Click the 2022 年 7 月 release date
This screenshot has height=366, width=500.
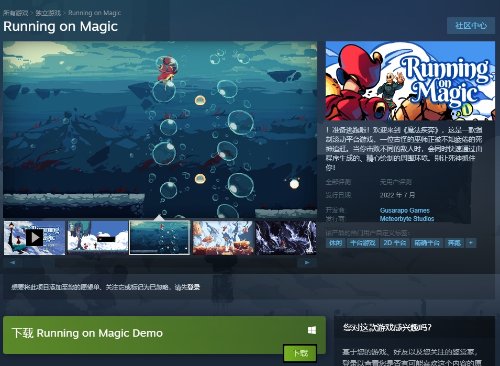click(x=397, y=195)
